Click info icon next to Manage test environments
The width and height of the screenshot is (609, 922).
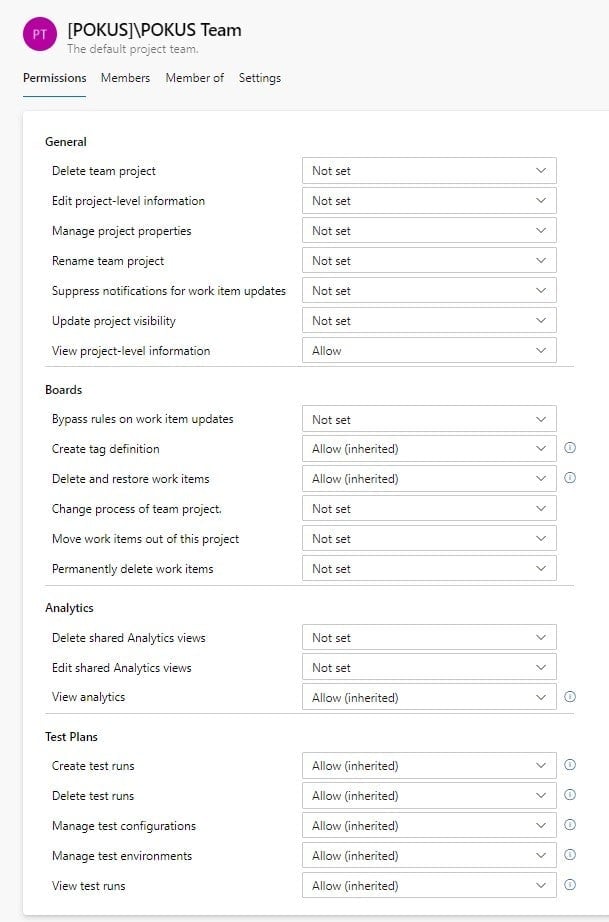[570, 856]
